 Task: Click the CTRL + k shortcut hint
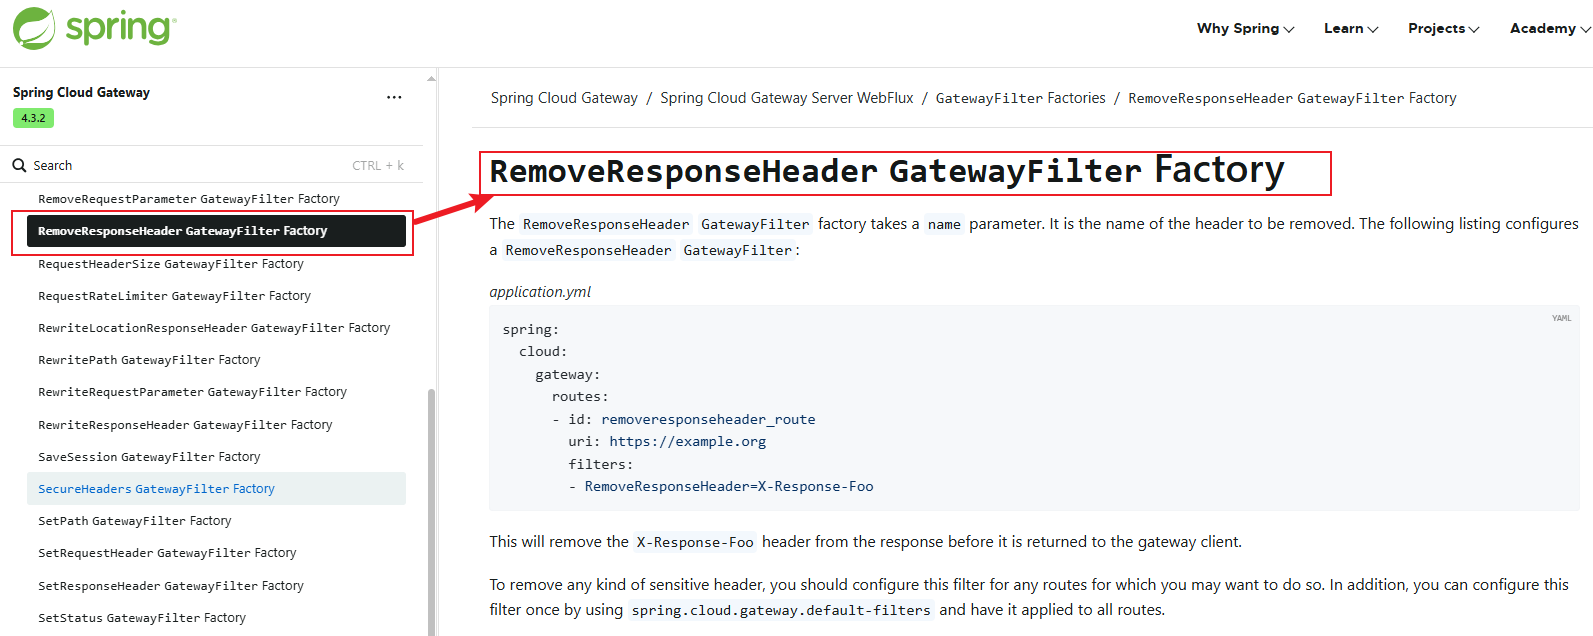point(378,166)
